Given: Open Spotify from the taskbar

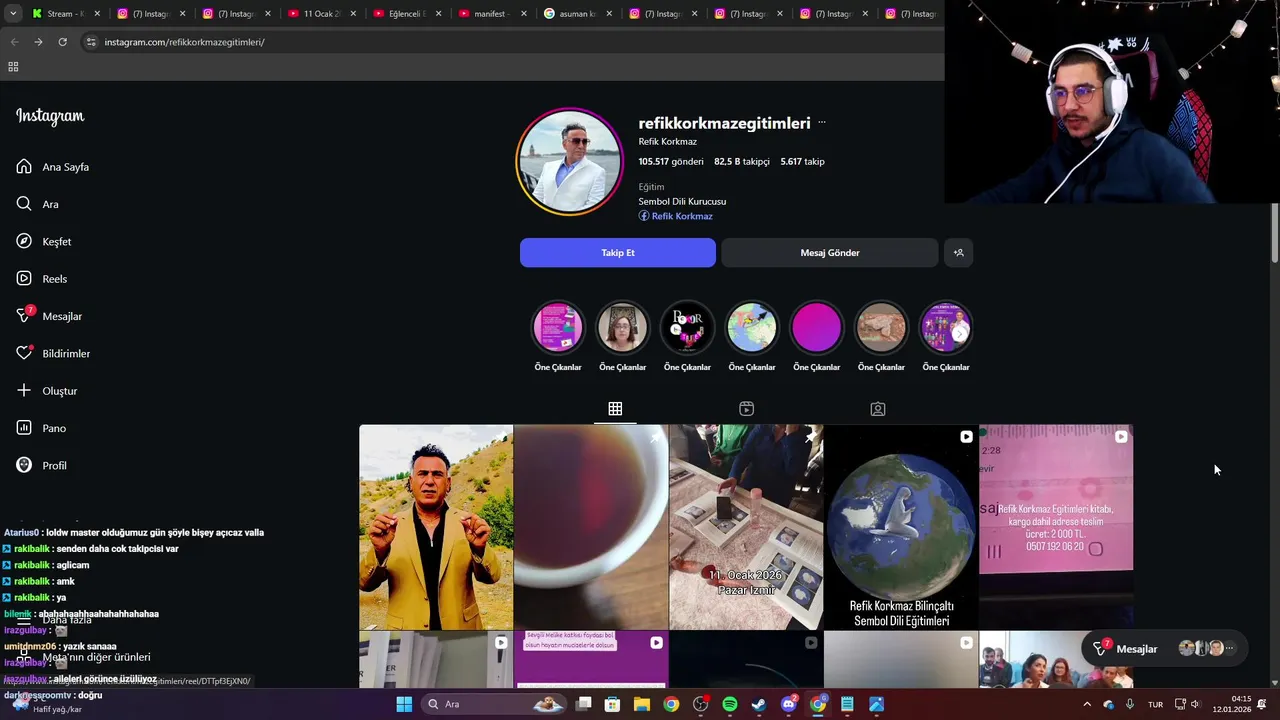Looking at the screenshot, I should (x=730, y=704).
